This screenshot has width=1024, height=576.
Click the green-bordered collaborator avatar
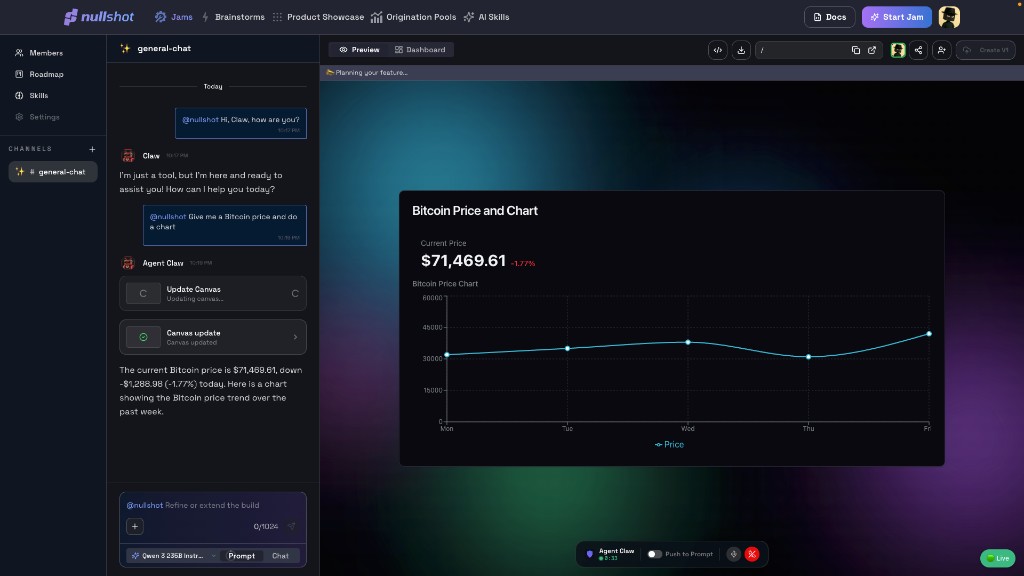898,50
